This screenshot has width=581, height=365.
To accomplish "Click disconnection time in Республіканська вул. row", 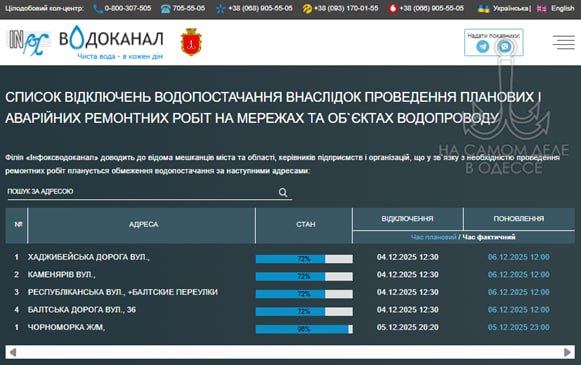I will [x=408, y=292].
